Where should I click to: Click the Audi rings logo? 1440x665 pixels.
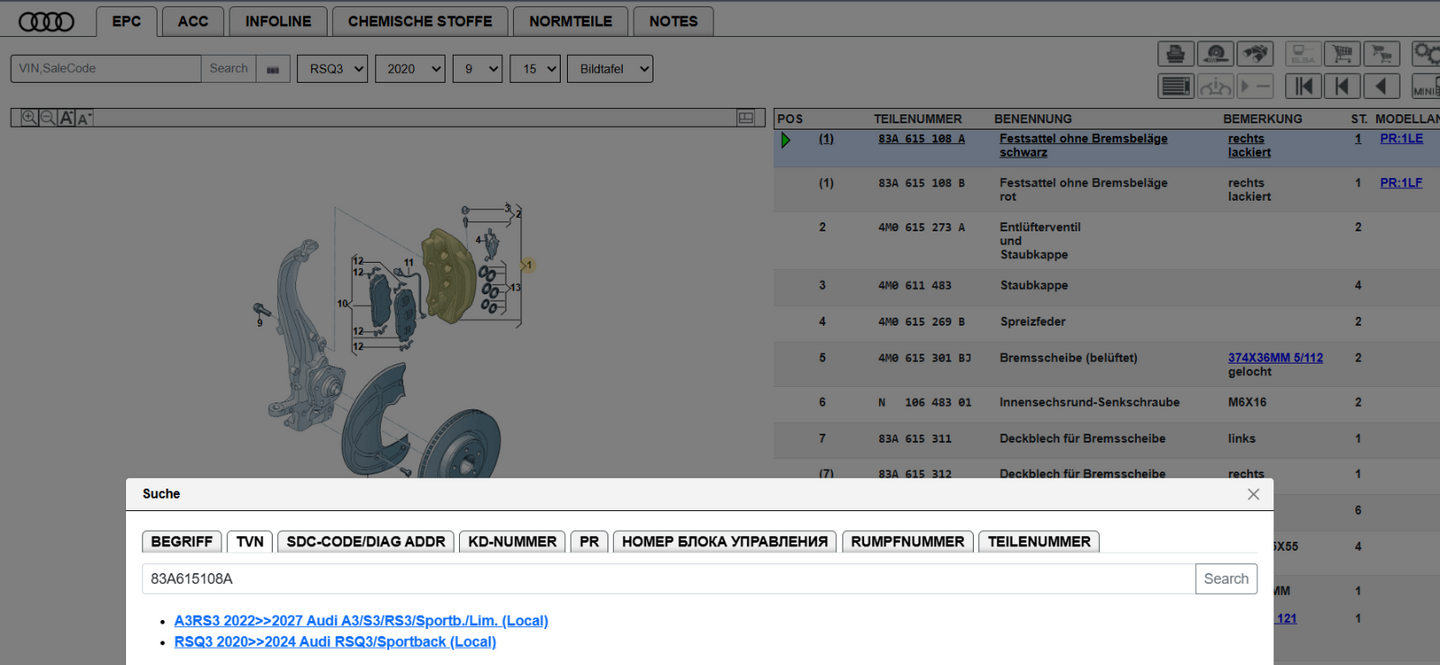[47, 21]
